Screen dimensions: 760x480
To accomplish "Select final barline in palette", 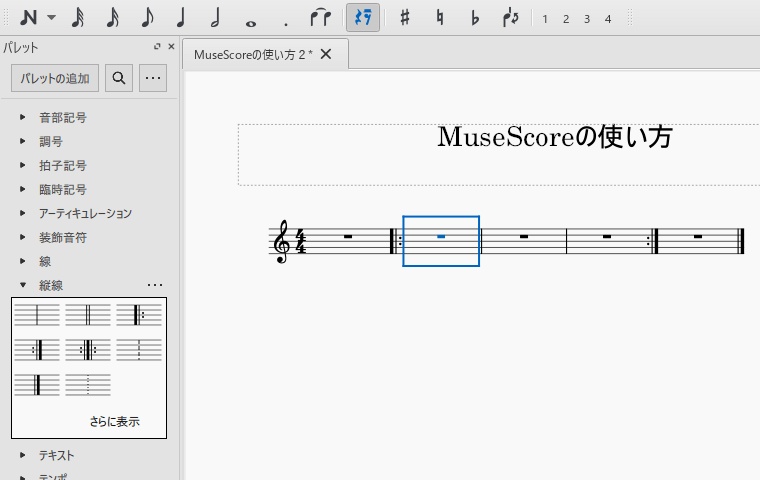I will click(37, 384).
